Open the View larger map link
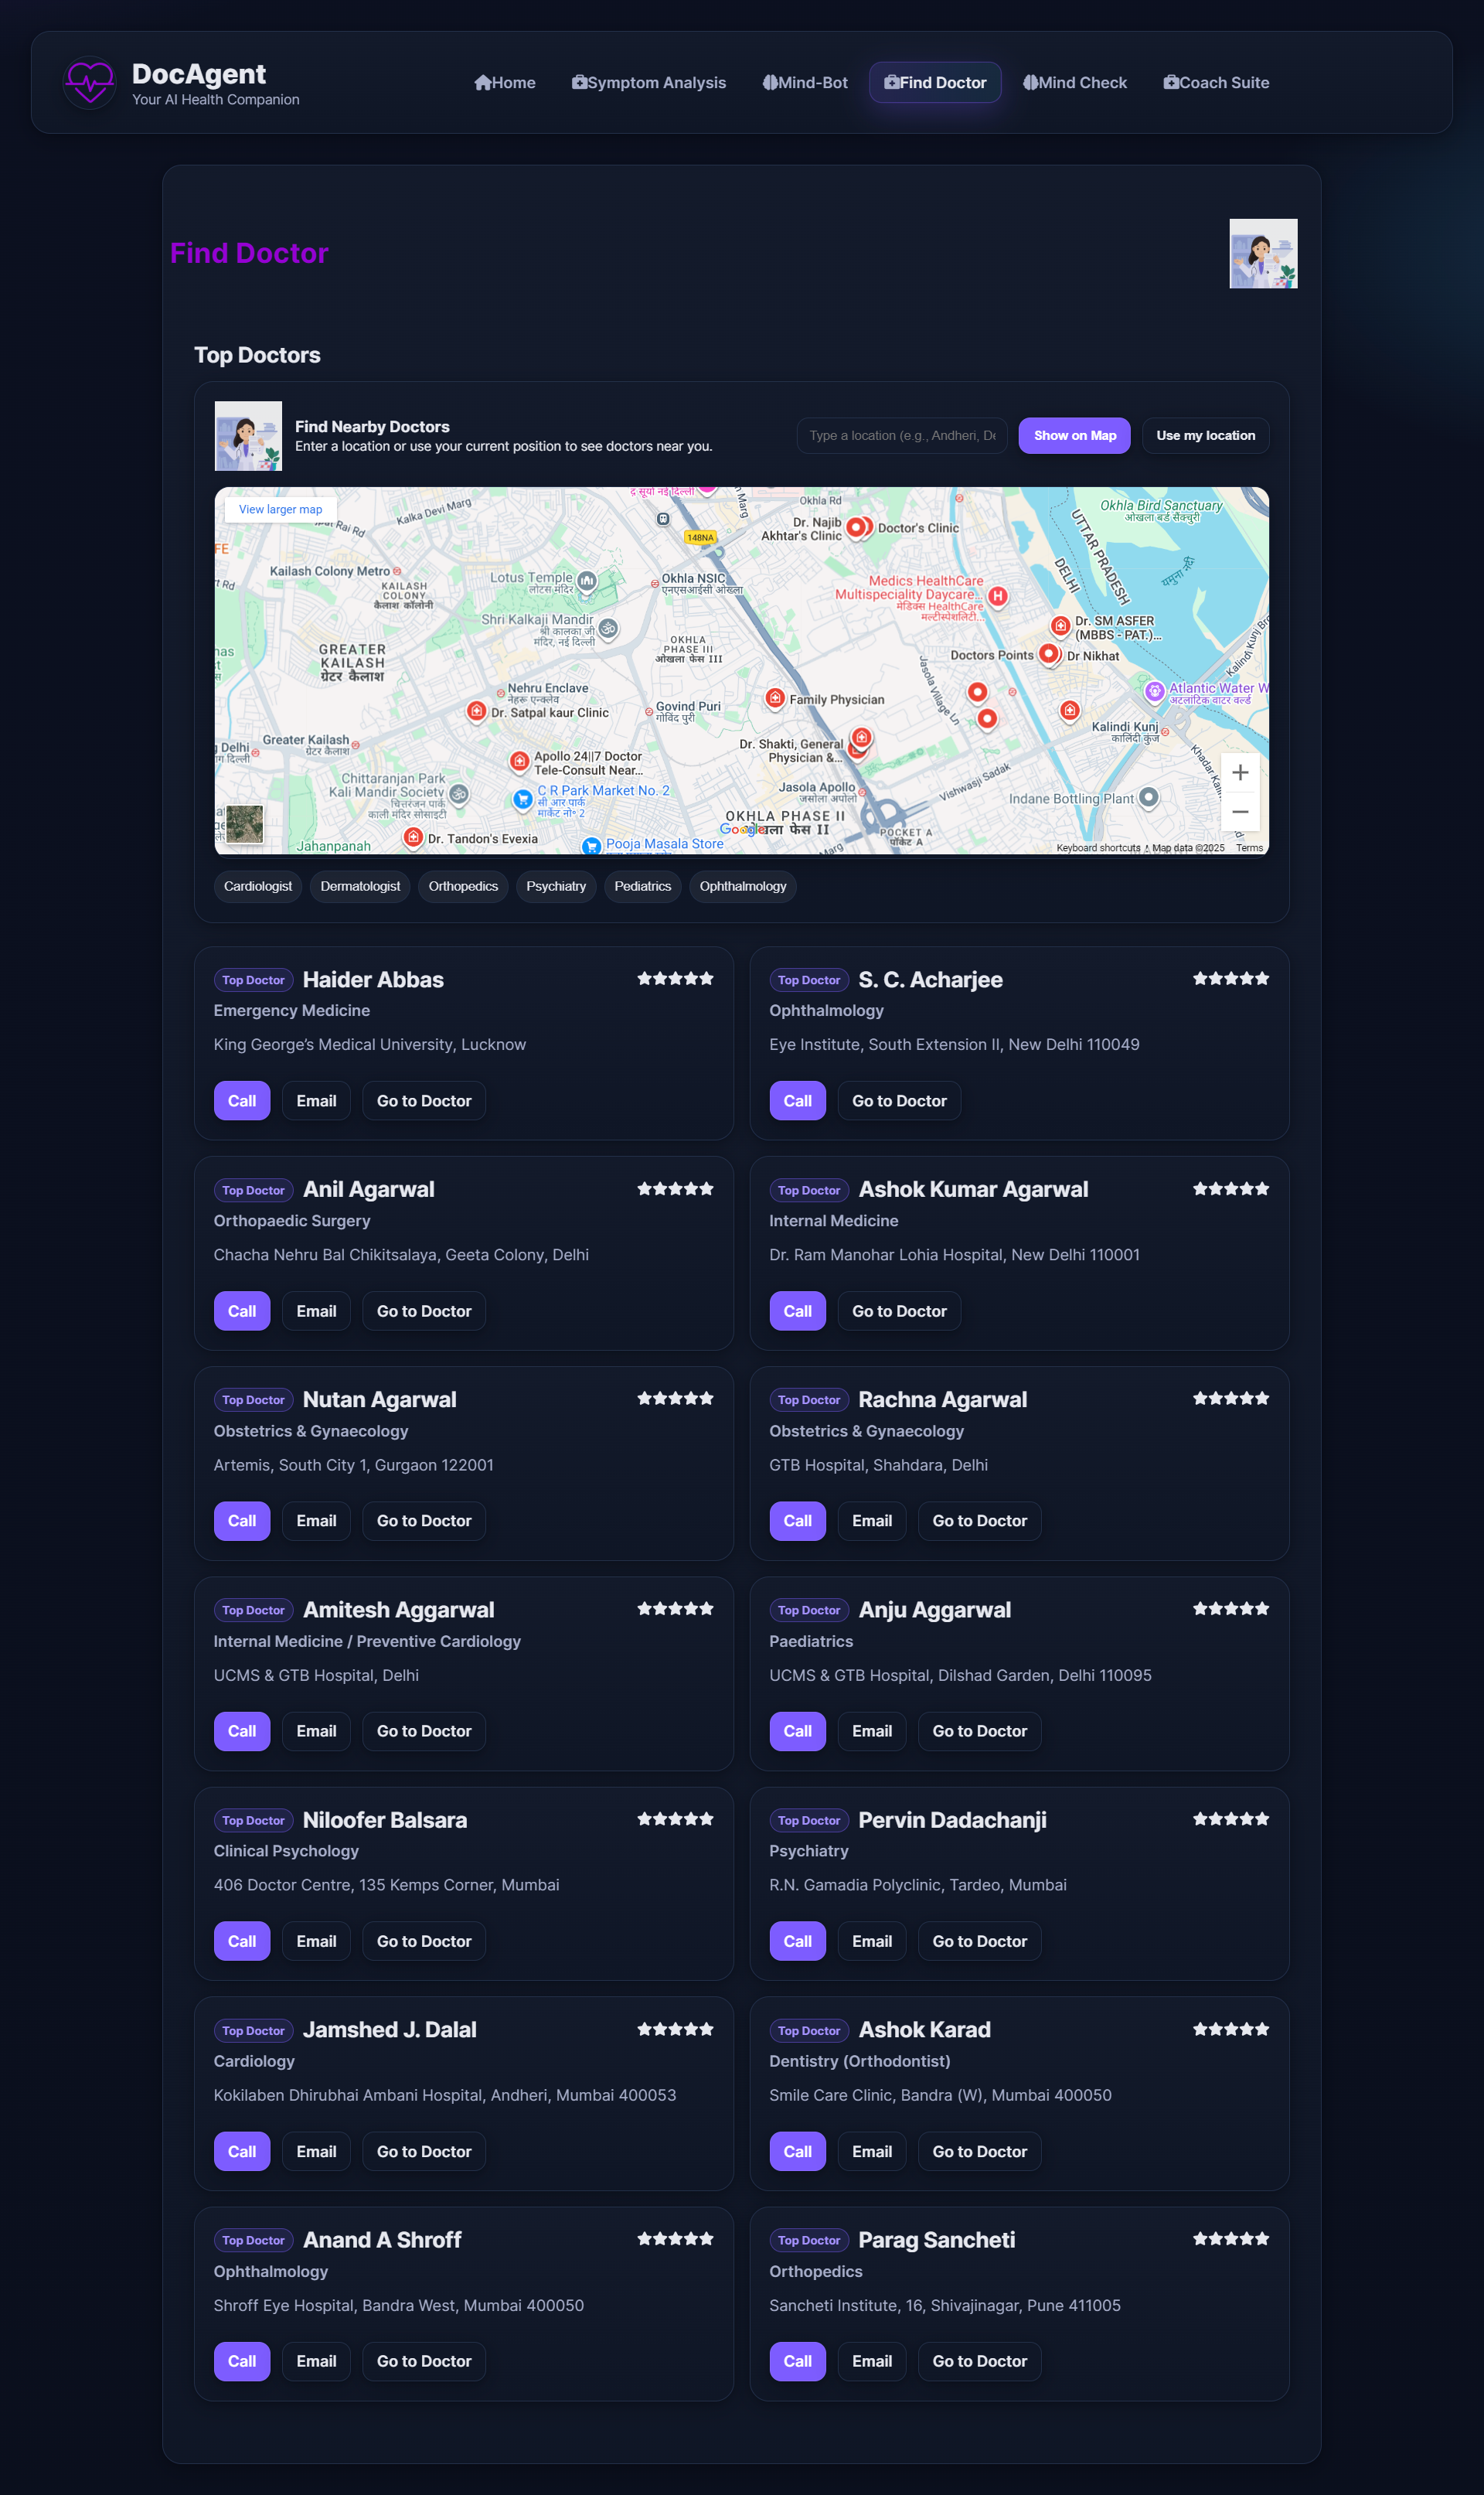The width and height of the screenshot is (1484, 2495). pyautogui.click(x=280, y=509)
